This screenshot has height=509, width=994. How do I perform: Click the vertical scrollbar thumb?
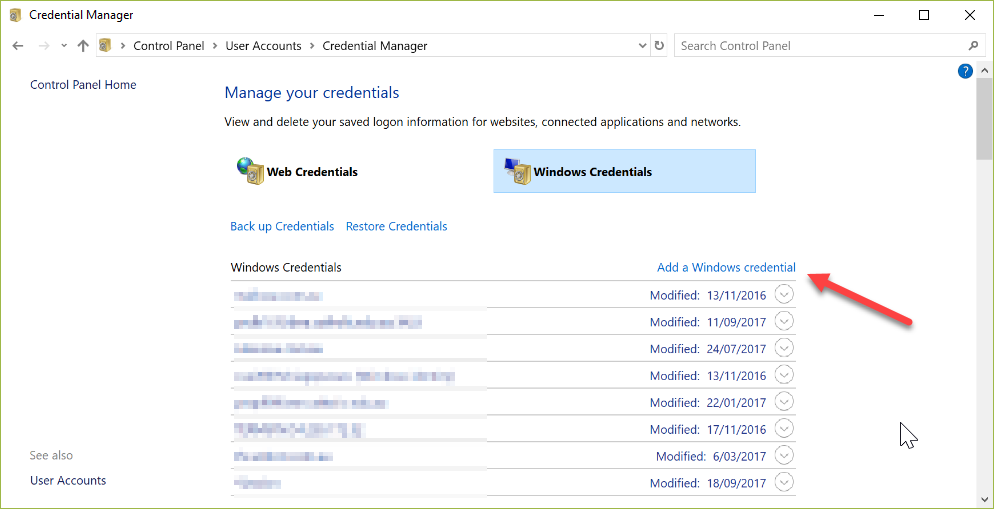coord(984,119)
